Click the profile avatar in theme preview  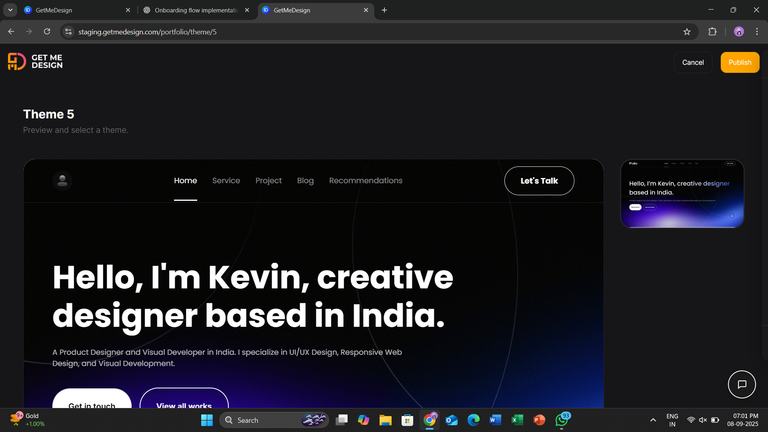(x=62, y=181)
